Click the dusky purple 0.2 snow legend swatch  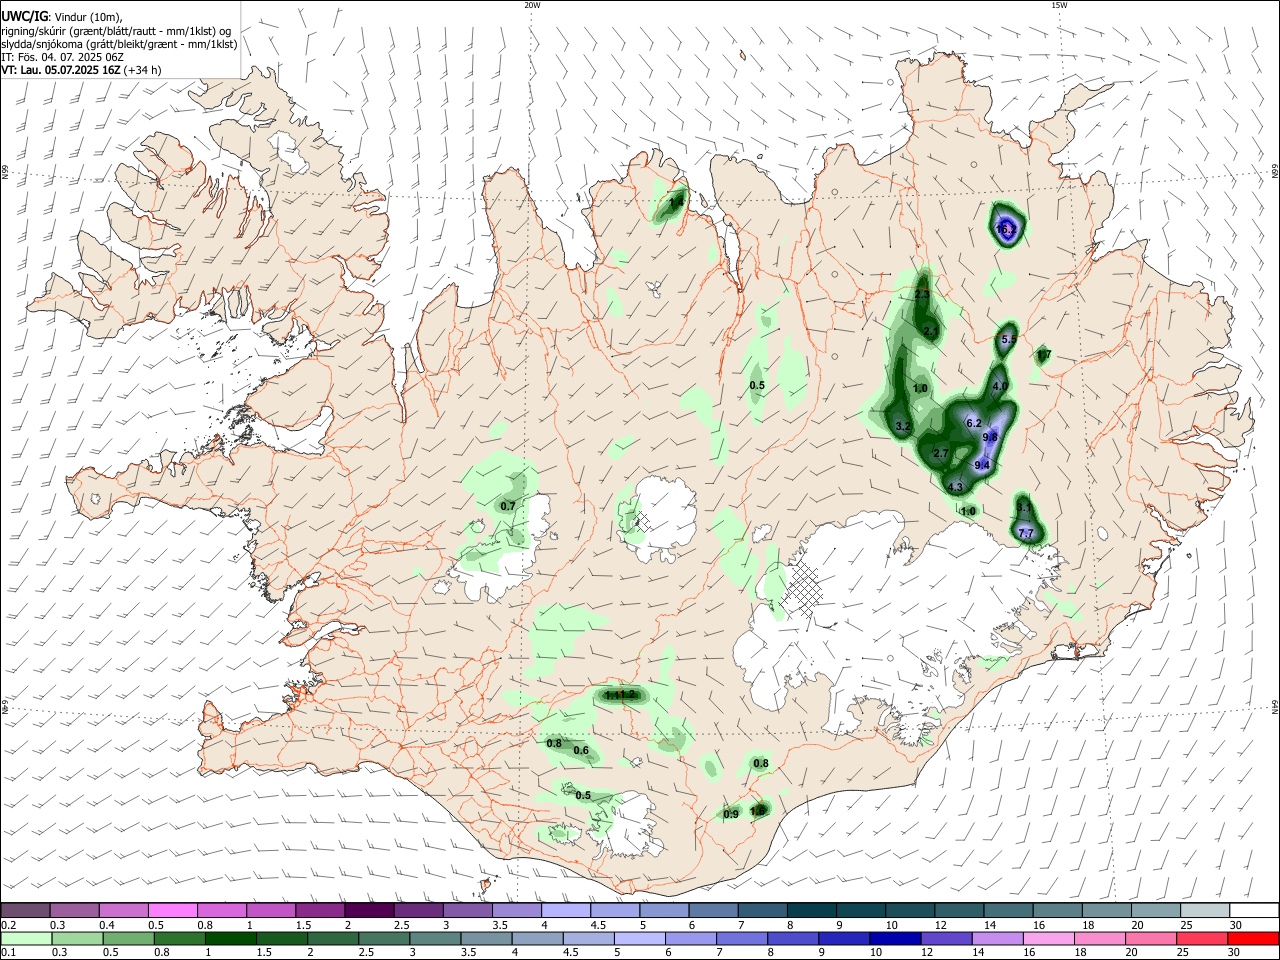(x=25, y=911)
